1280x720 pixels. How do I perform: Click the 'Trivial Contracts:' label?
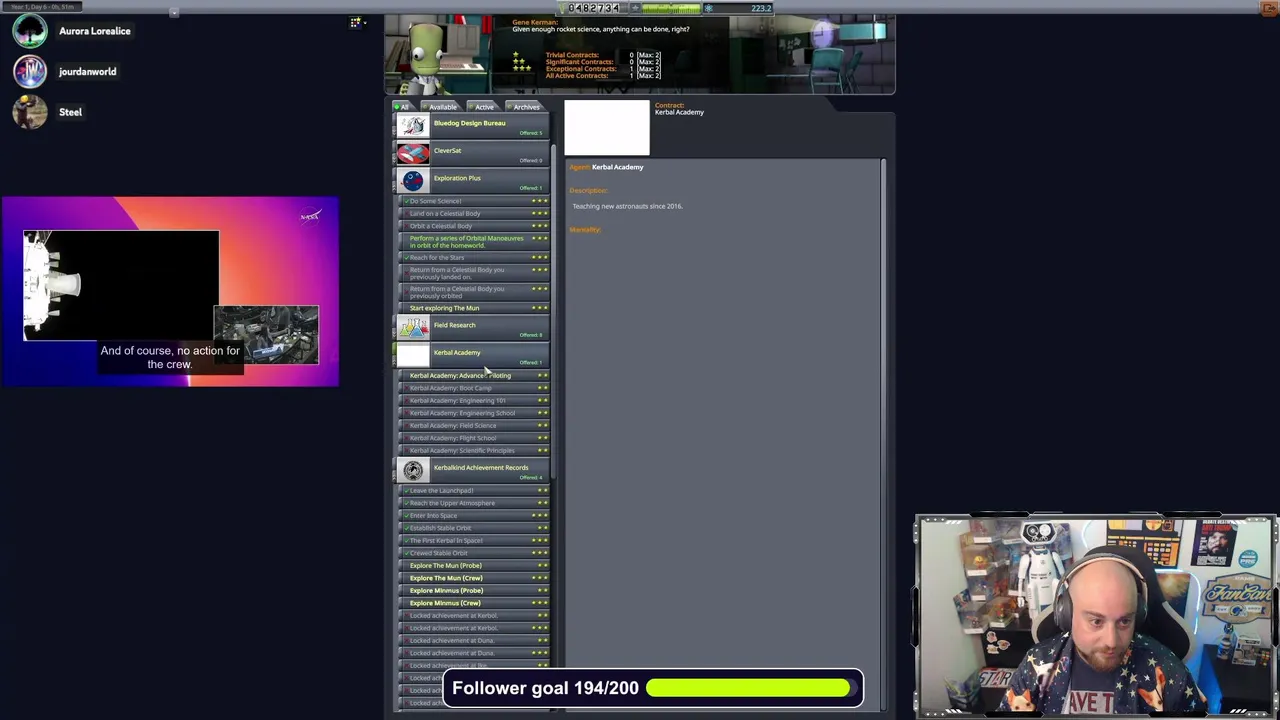pos(572,55)
